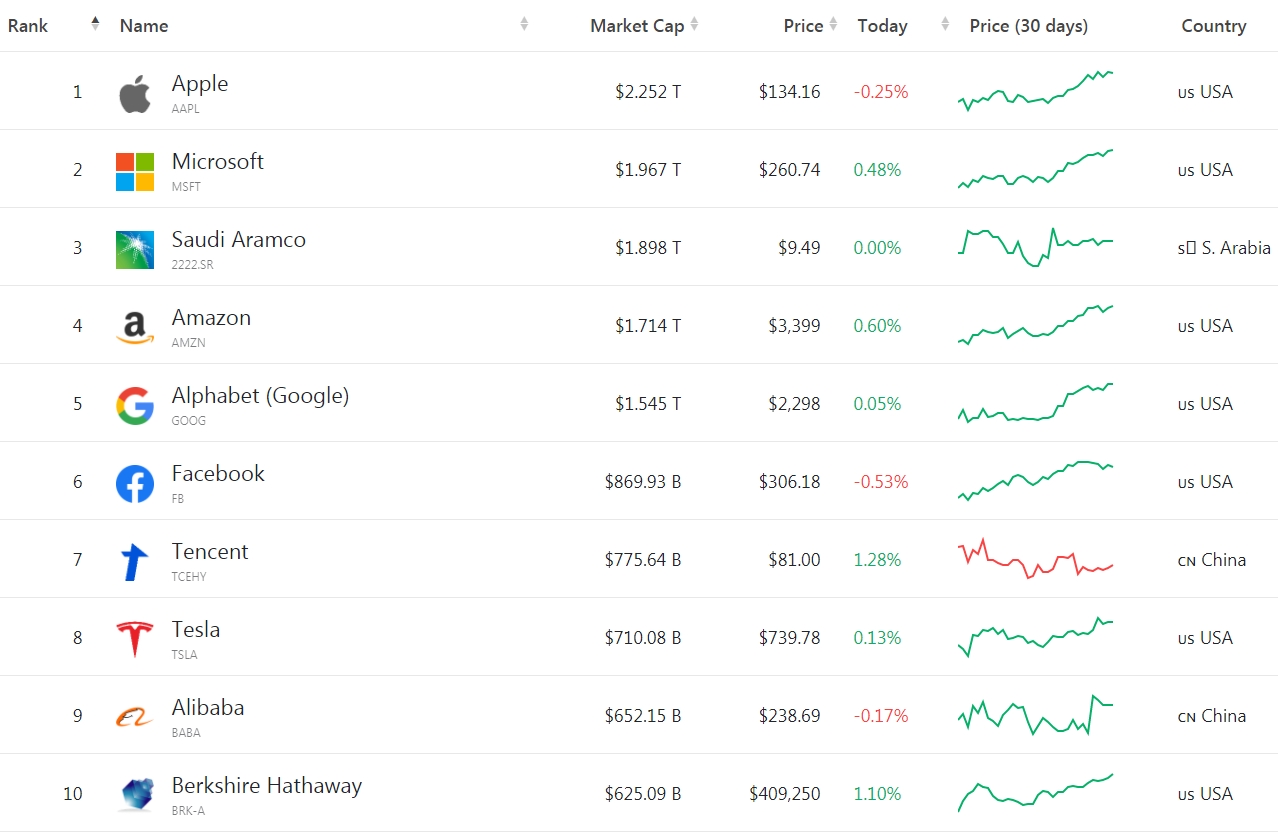This screenshot has height=832, width=1278.
Task: Click China country for Tencent
Action: click(1212, 560)
